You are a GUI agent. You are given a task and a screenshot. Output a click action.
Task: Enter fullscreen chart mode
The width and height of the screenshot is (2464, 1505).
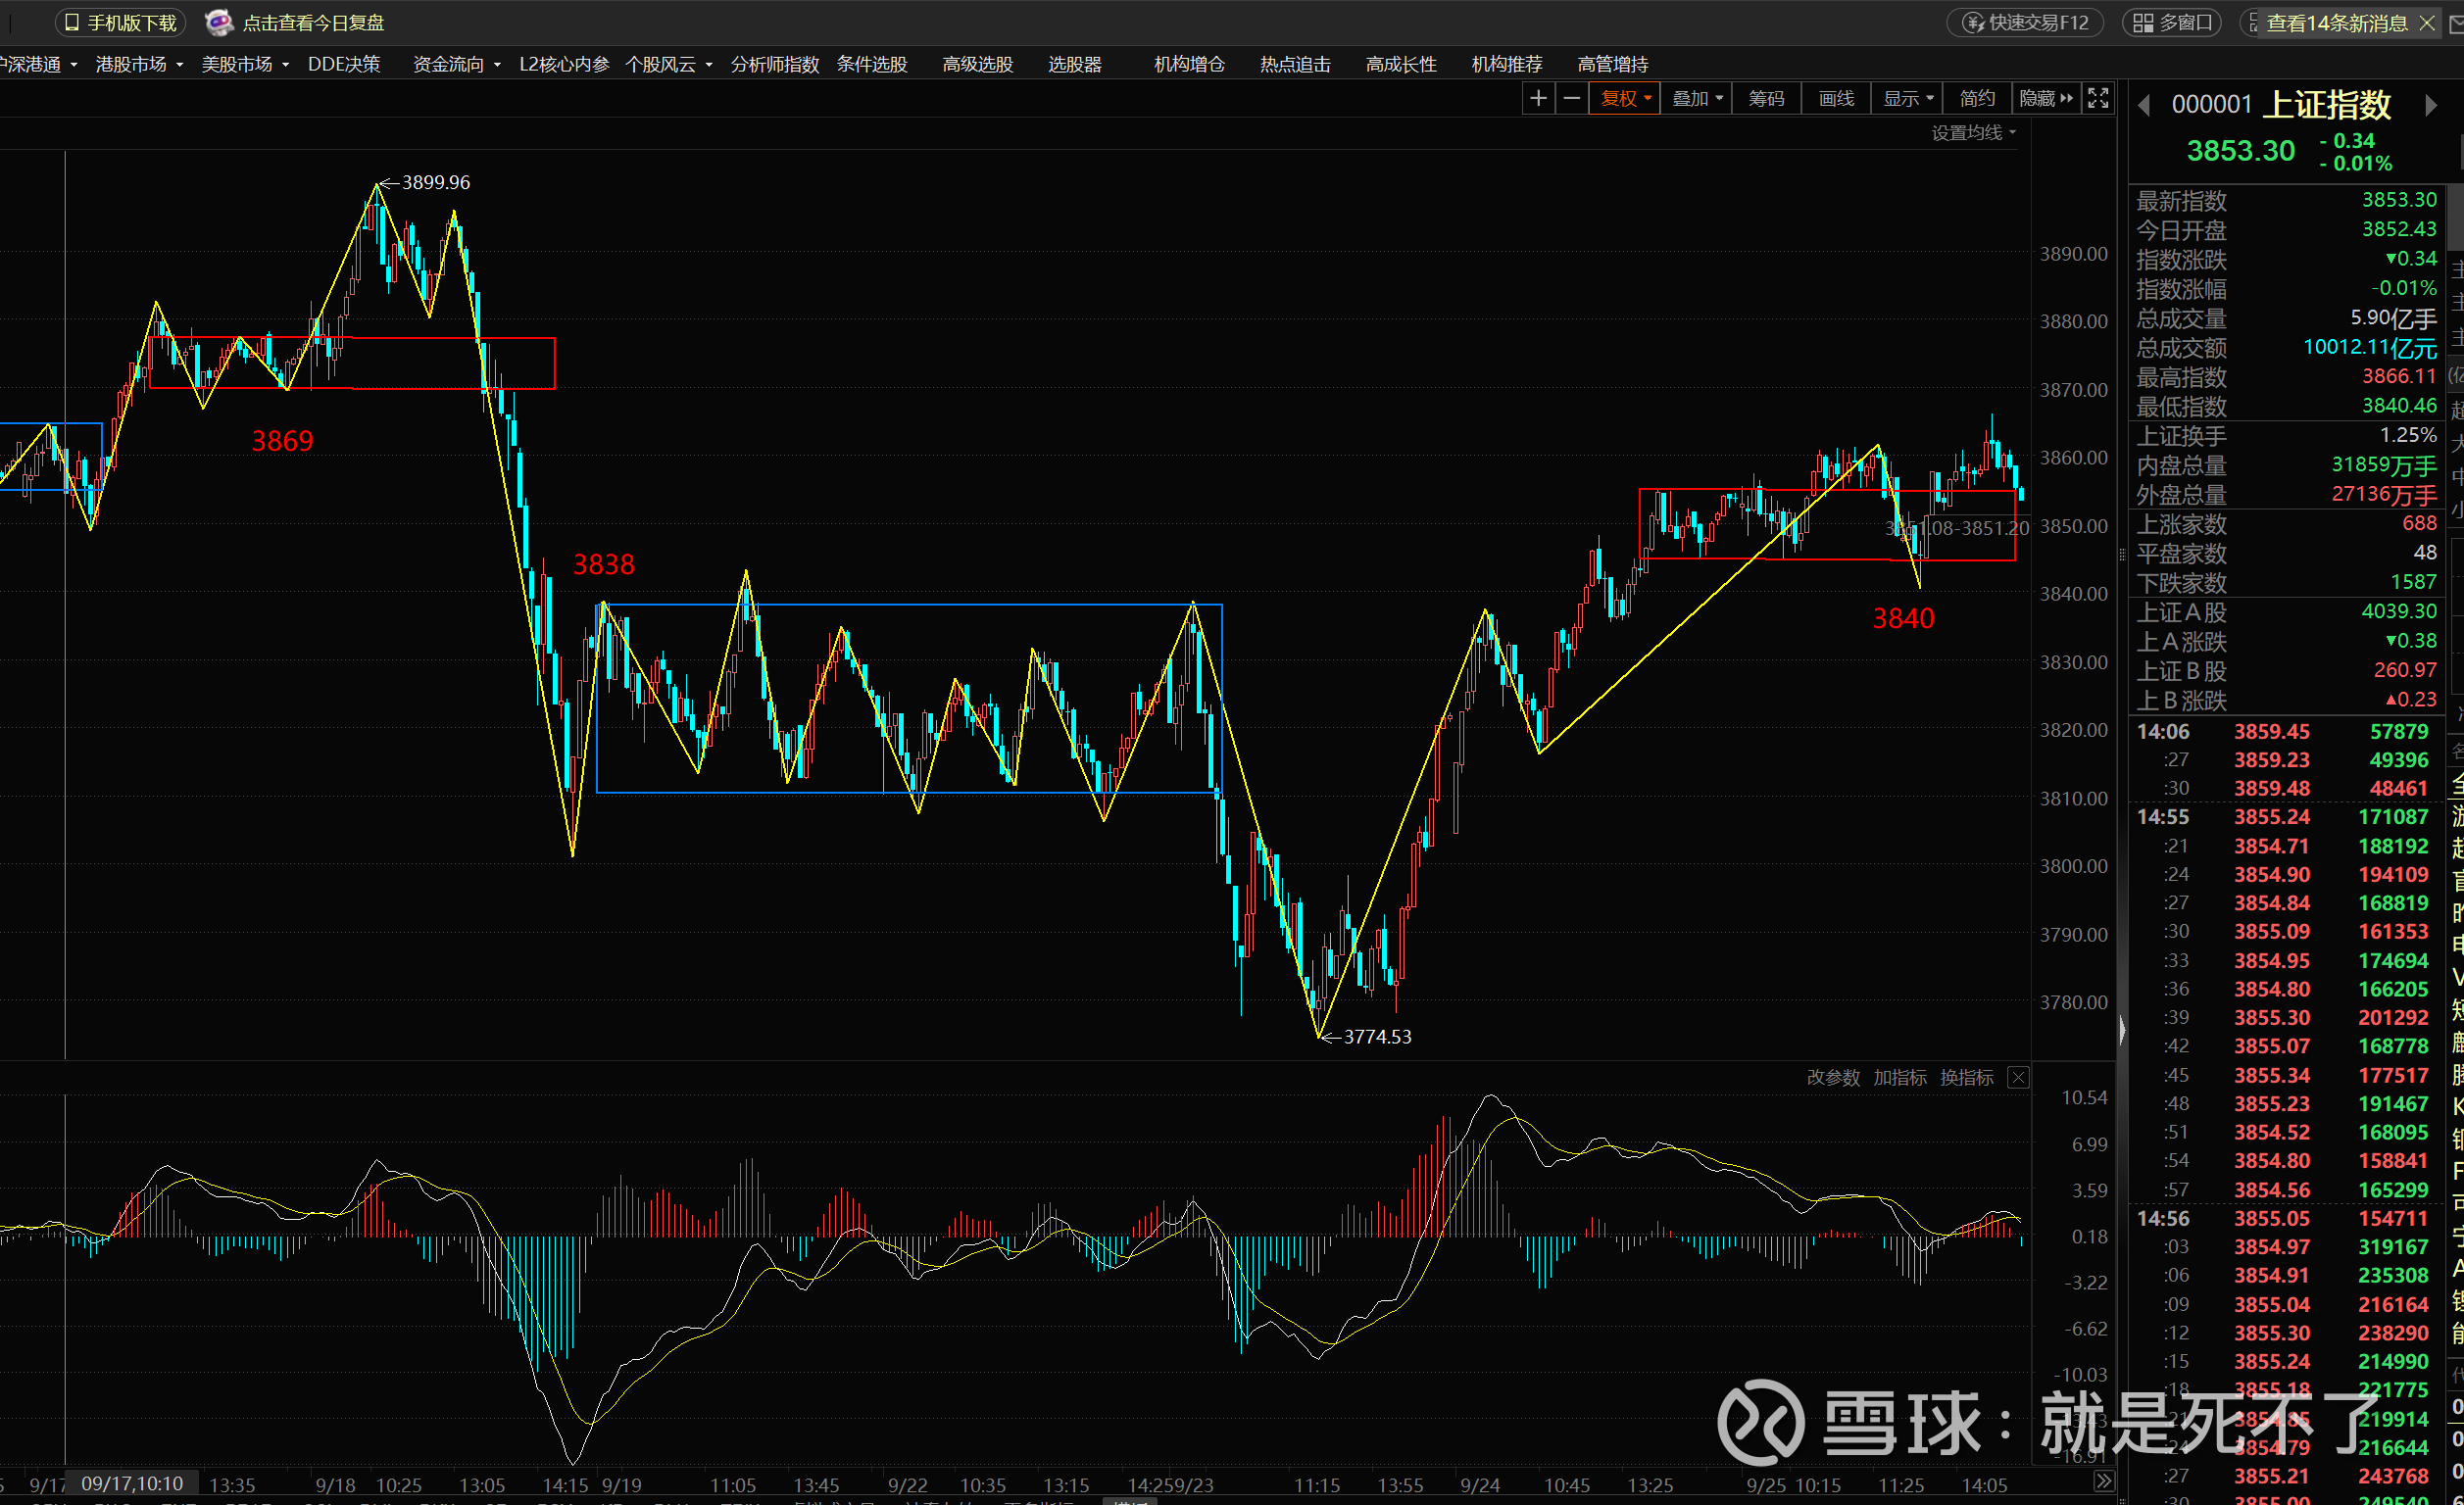[2098, 98]
